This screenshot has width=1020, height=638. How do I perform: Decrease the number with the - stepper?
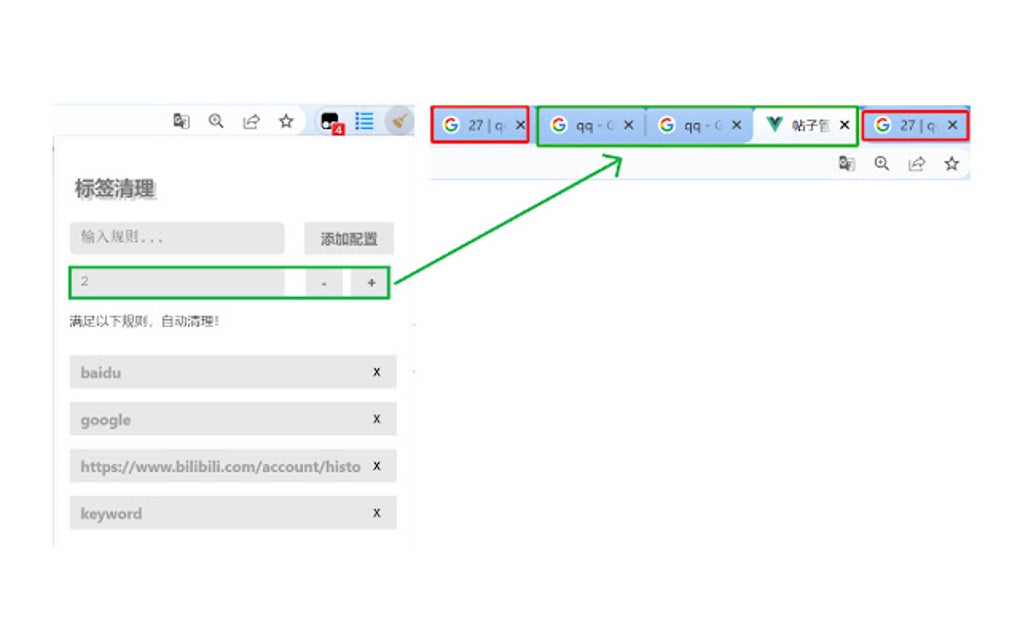tap(323, 282)
